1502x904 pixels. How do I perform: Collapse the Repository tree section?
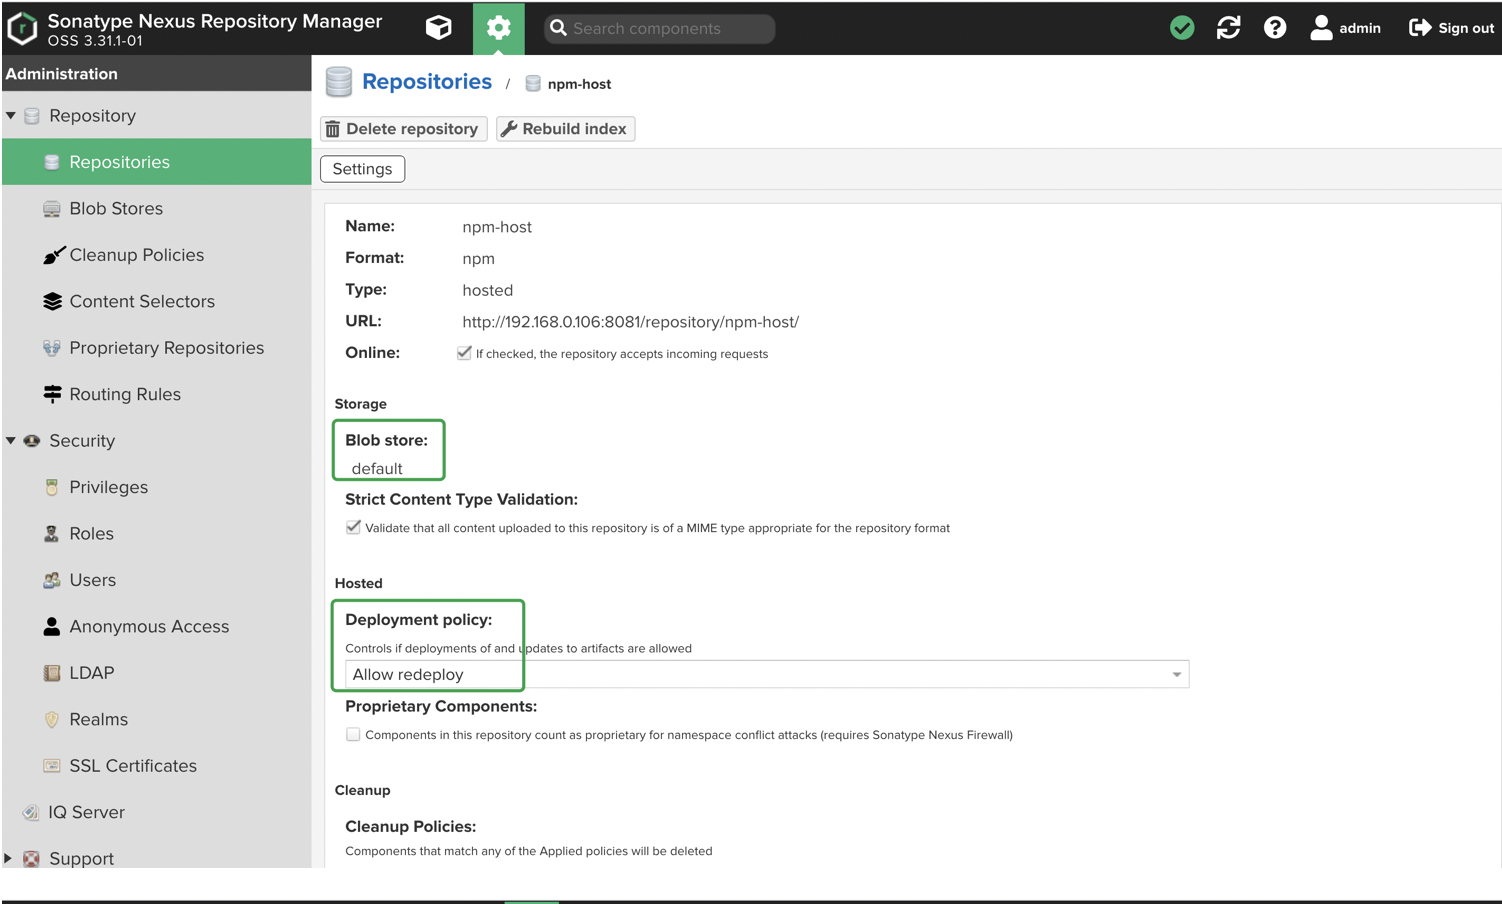coord(11,116)
